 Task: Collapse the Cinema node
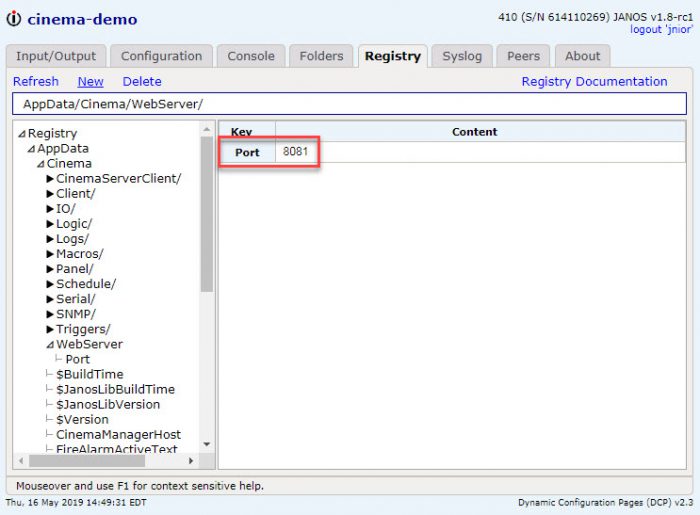[41, 164]
